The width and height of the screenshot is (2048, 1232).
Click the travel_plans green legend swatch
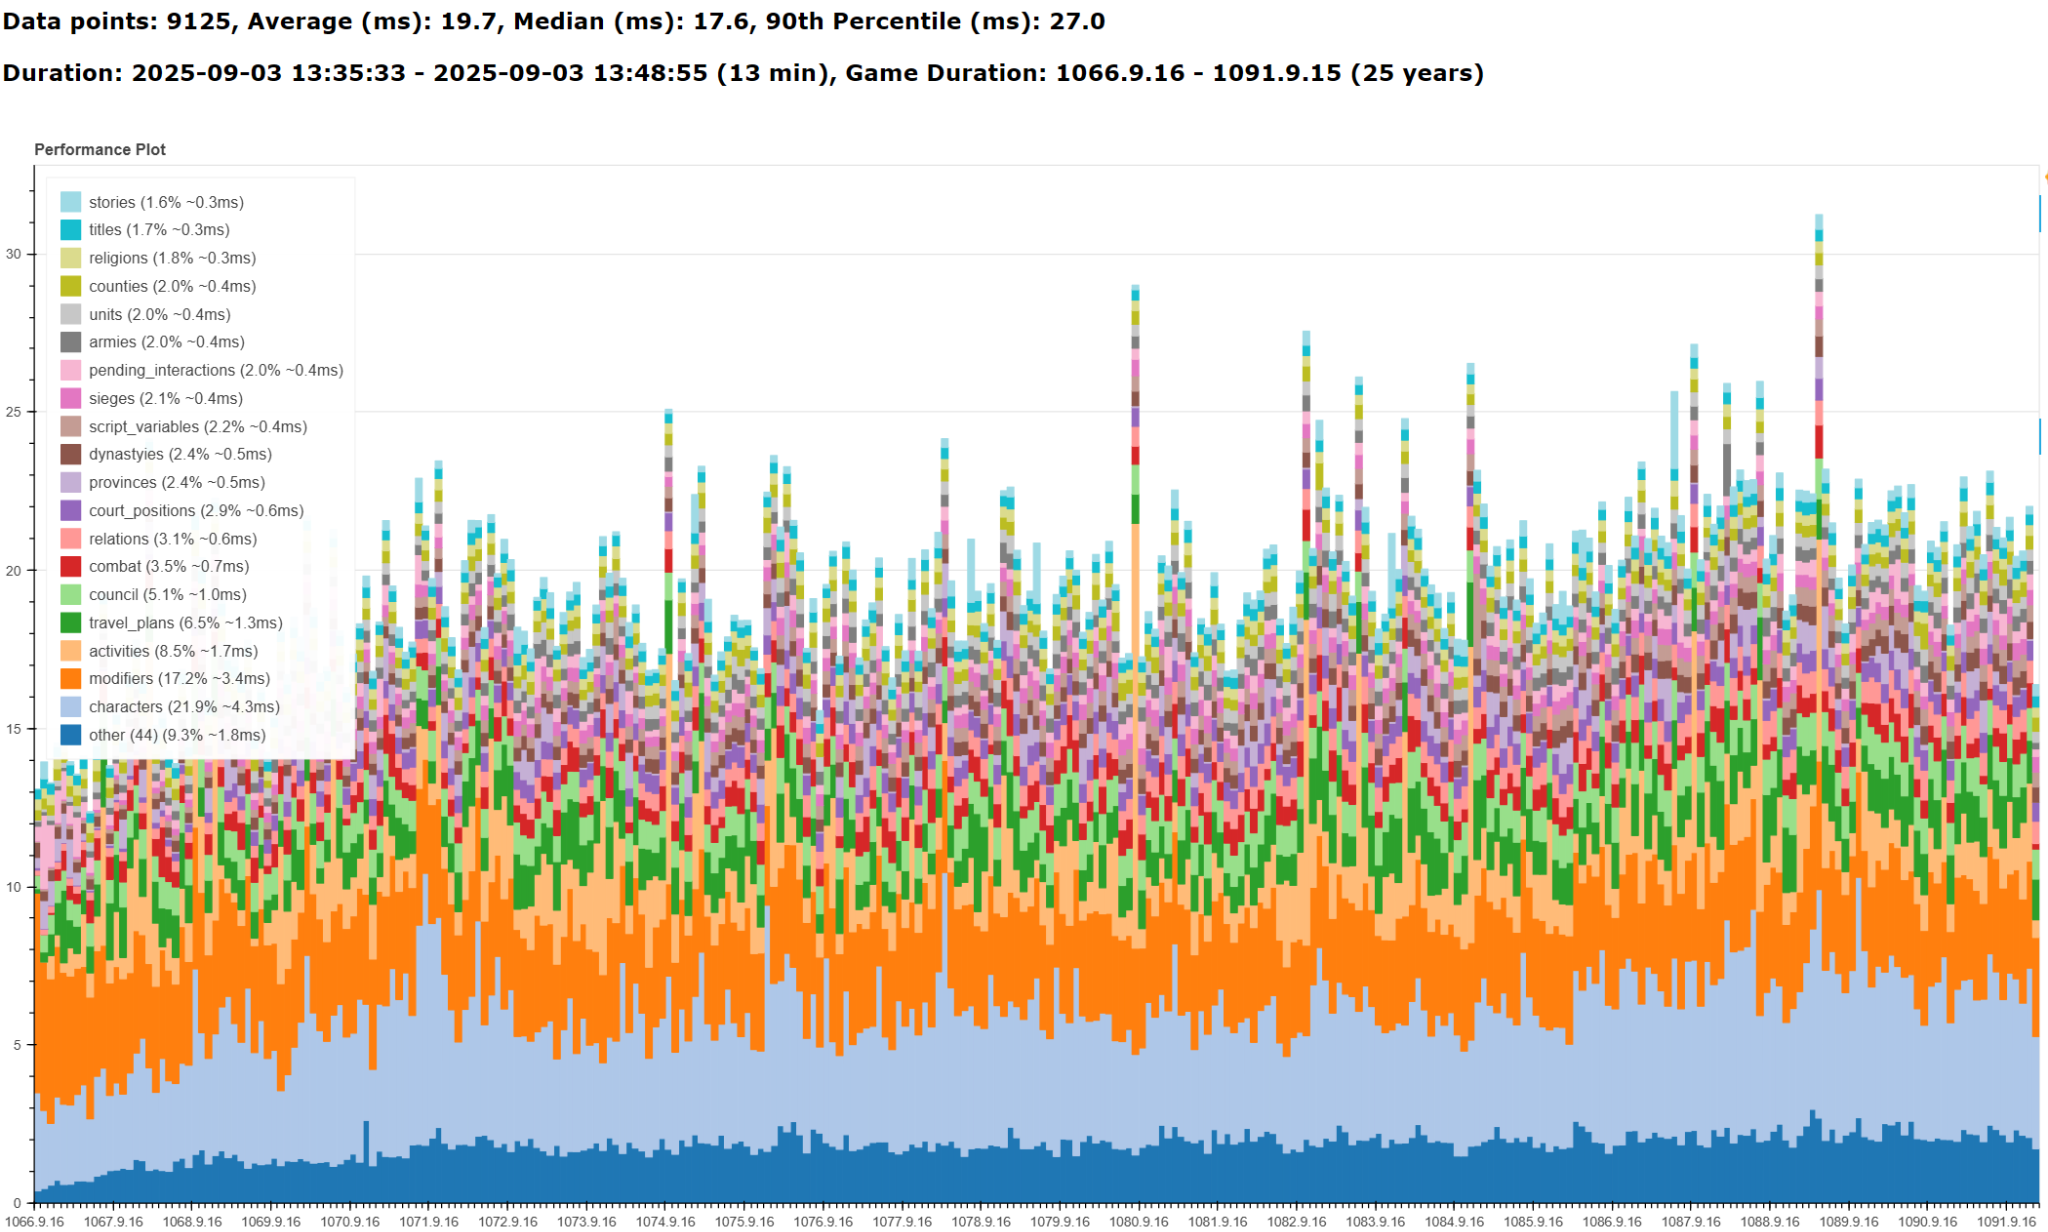[70, 623]
